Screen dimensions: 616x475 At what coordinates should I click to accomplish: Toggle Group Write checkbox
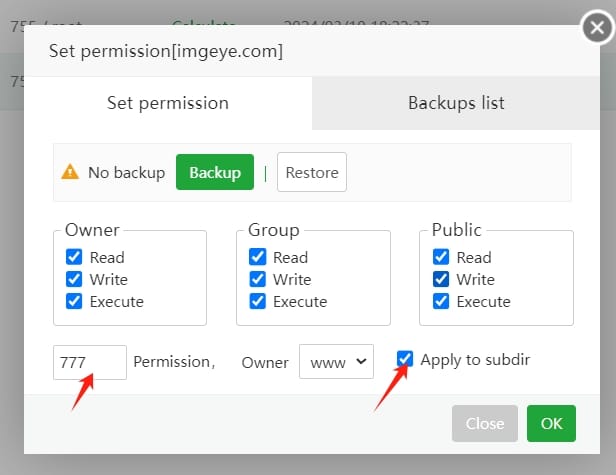tap(257, 279)
